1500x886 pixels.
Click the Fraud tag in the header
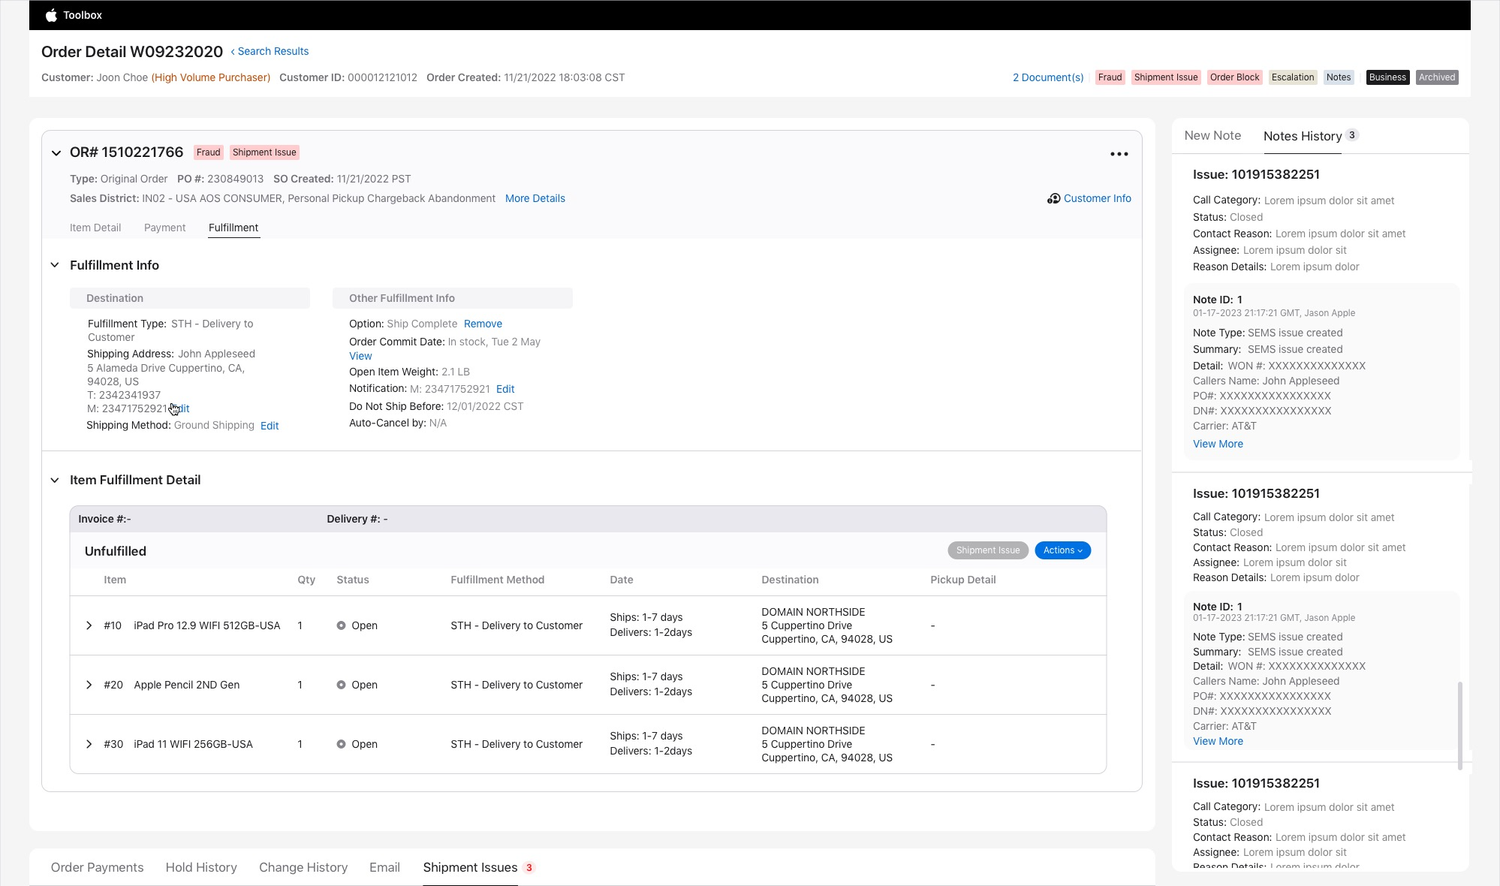coord(1110,77)
